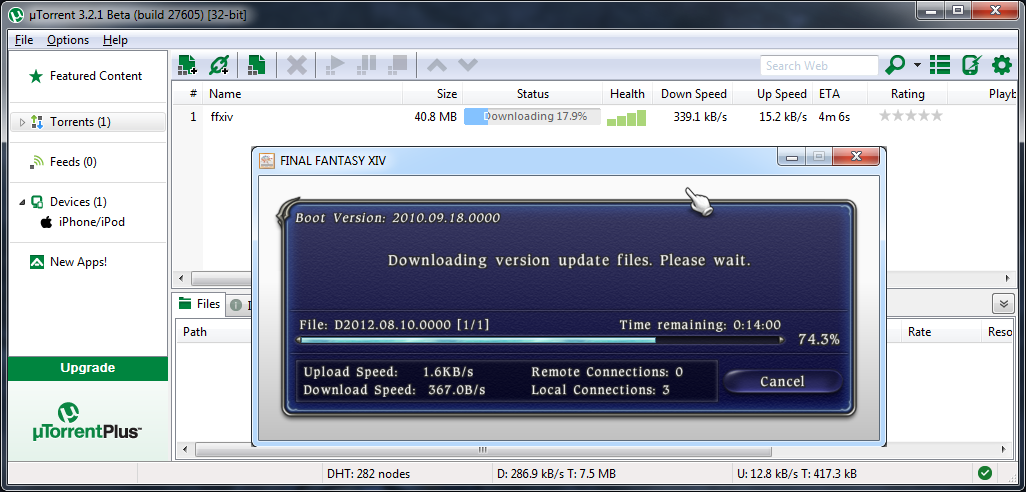
Task: Expand the Torrents (1) tree node
Action: coord(22,122)
